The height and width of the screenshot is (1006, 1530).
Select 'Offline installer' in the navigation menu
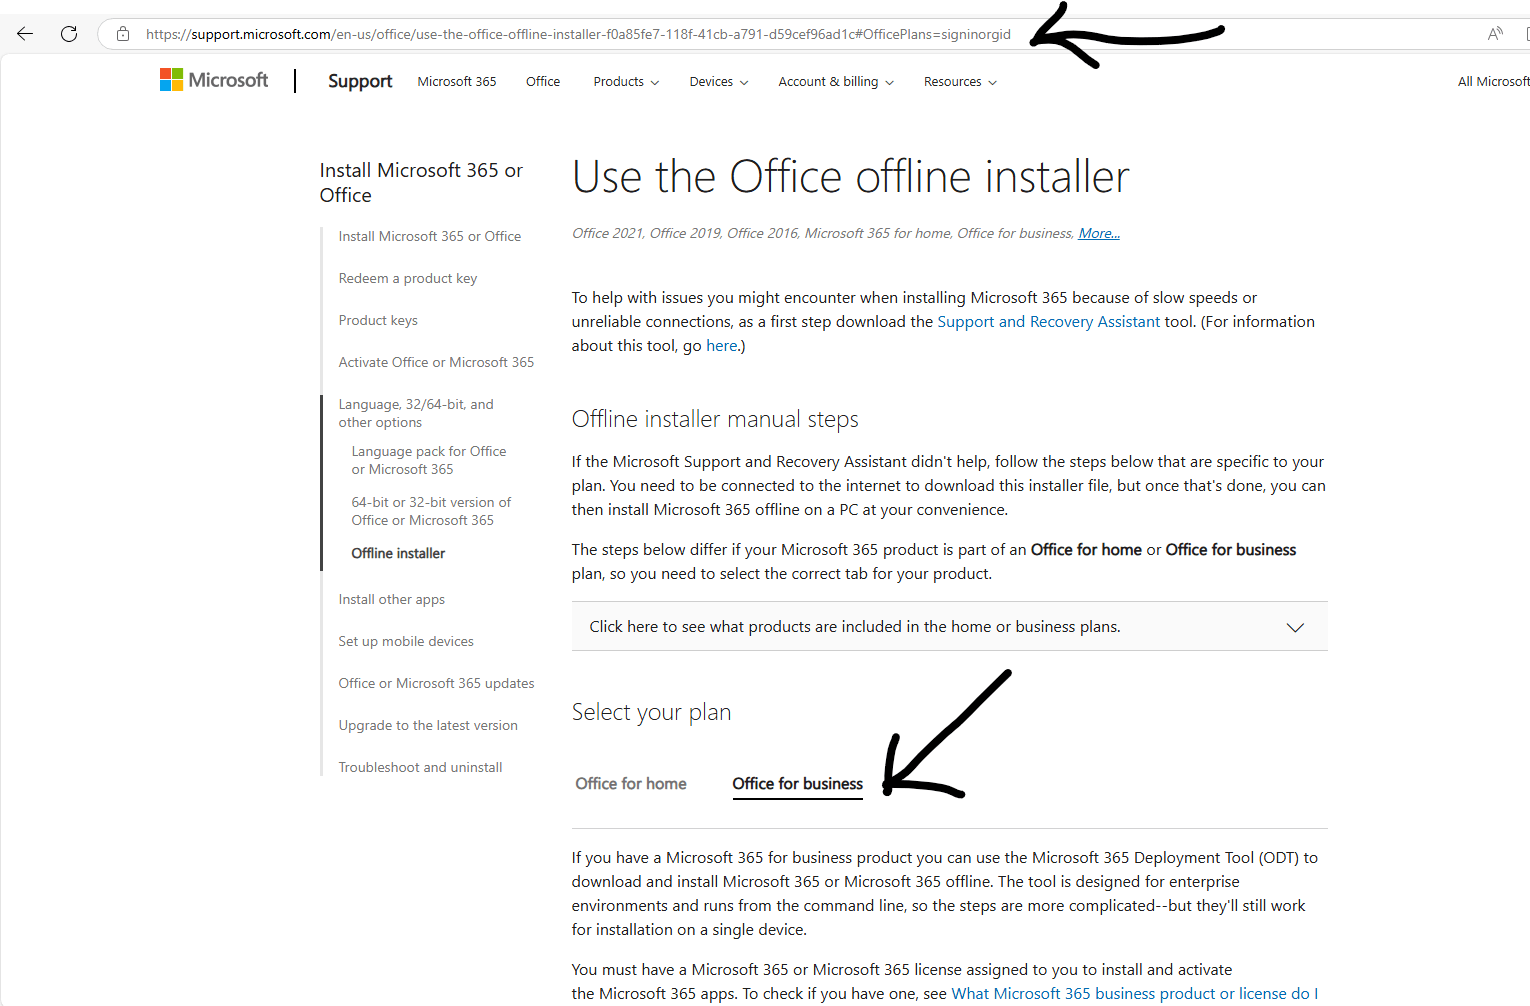coord(397,553)
